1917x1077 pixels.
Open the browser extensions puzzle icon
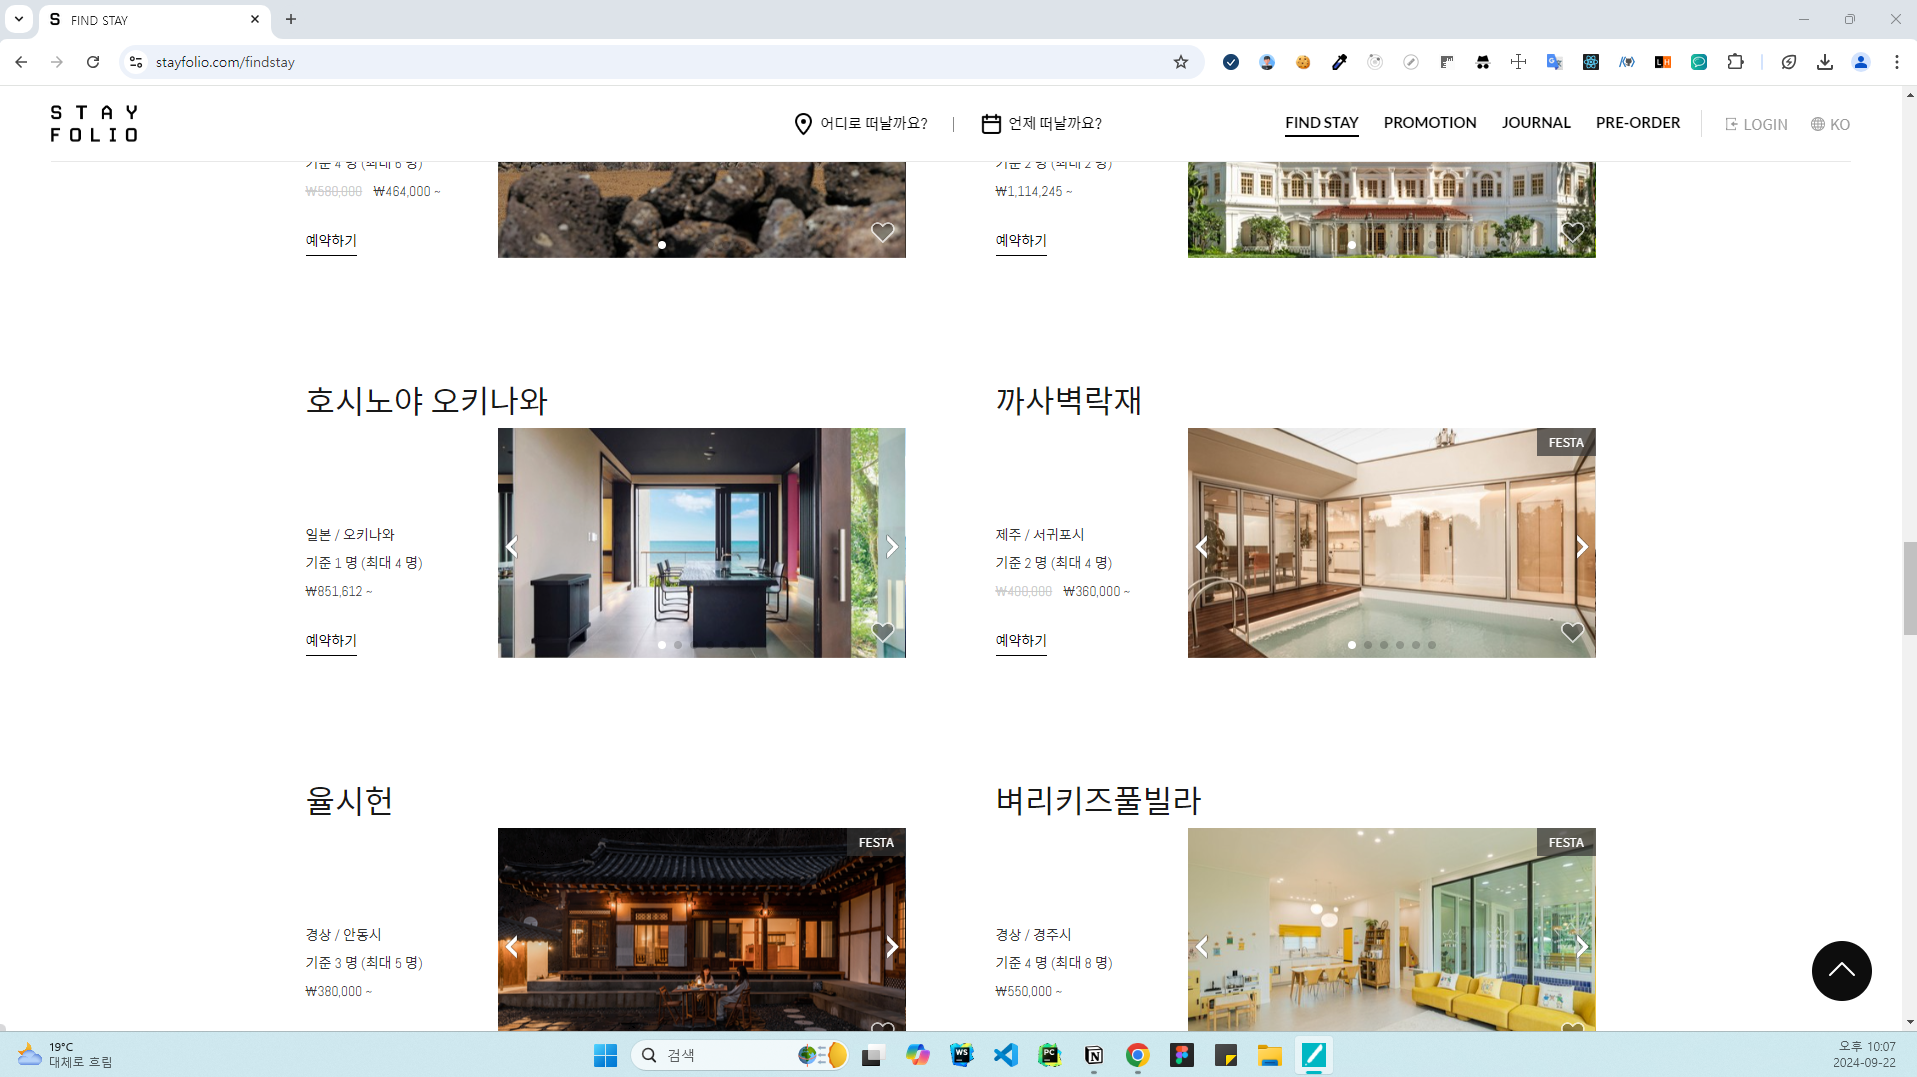click(x=1735, y=62)
